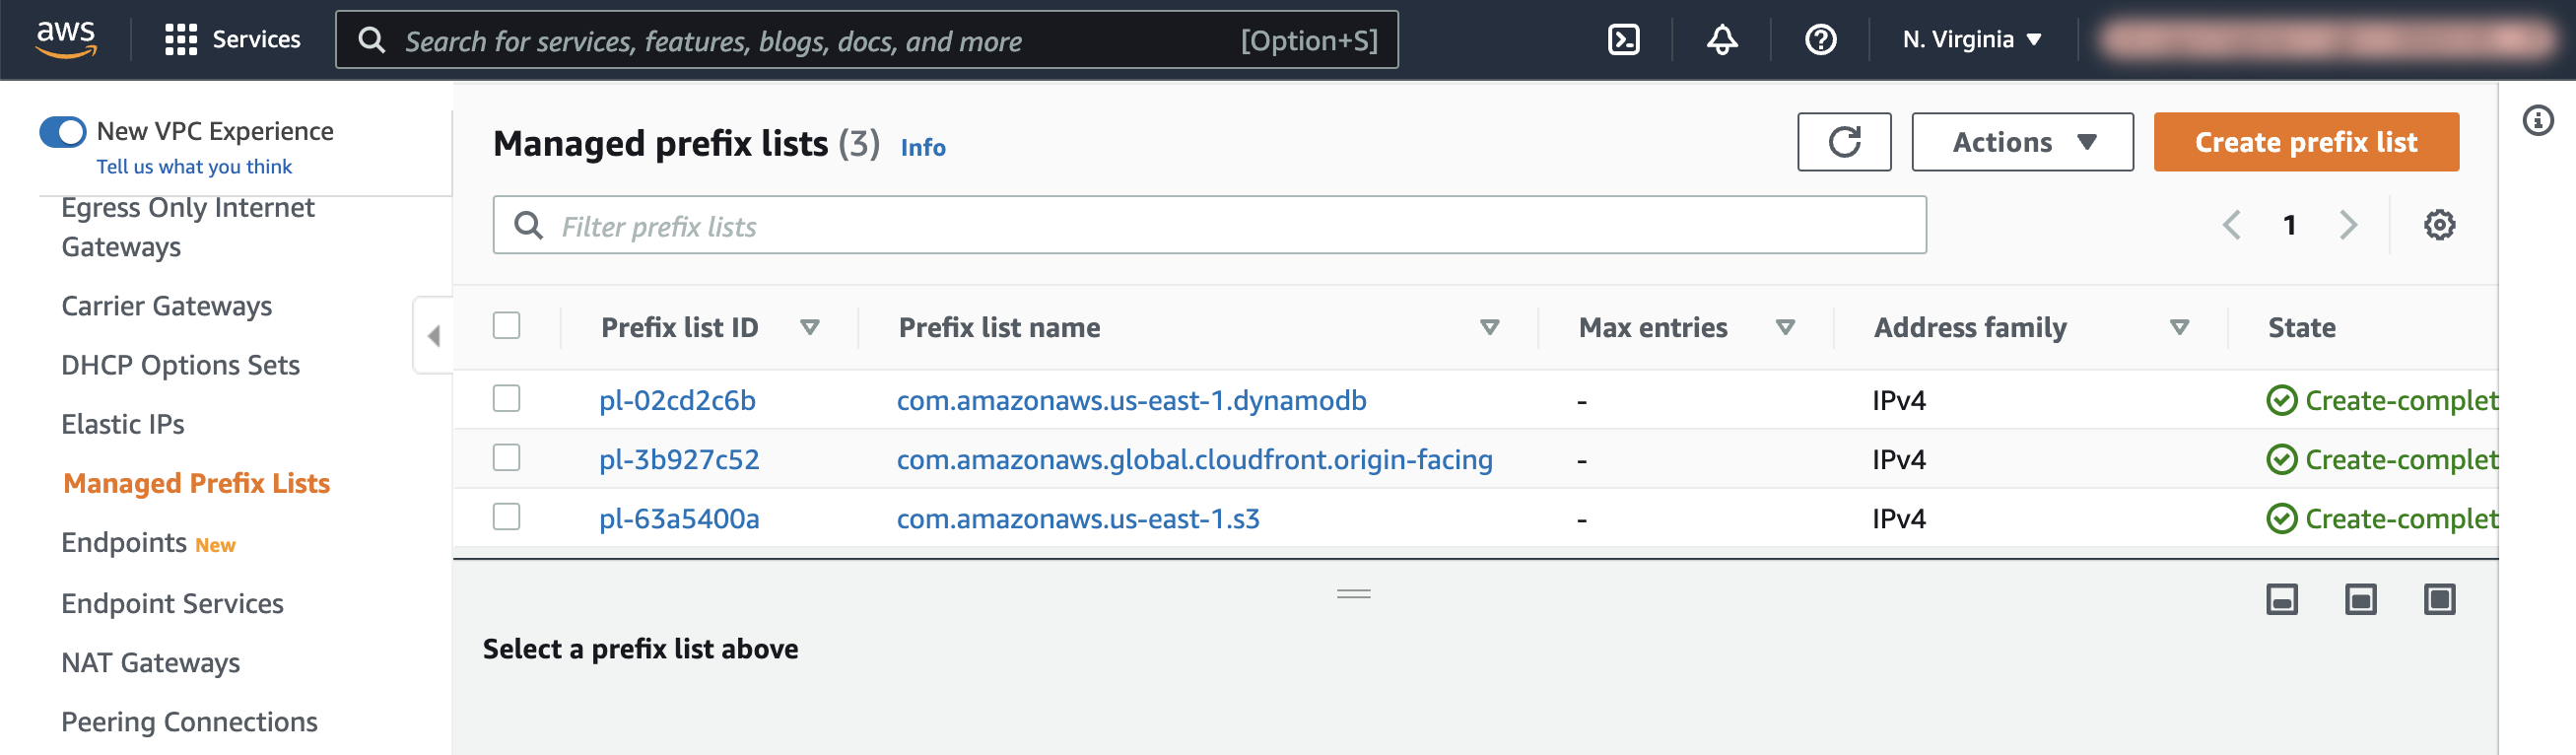The width and height of the screenshot is (2576, 755).
Task: Open DHCP Options Sets
Action: [x=180, y=365]
